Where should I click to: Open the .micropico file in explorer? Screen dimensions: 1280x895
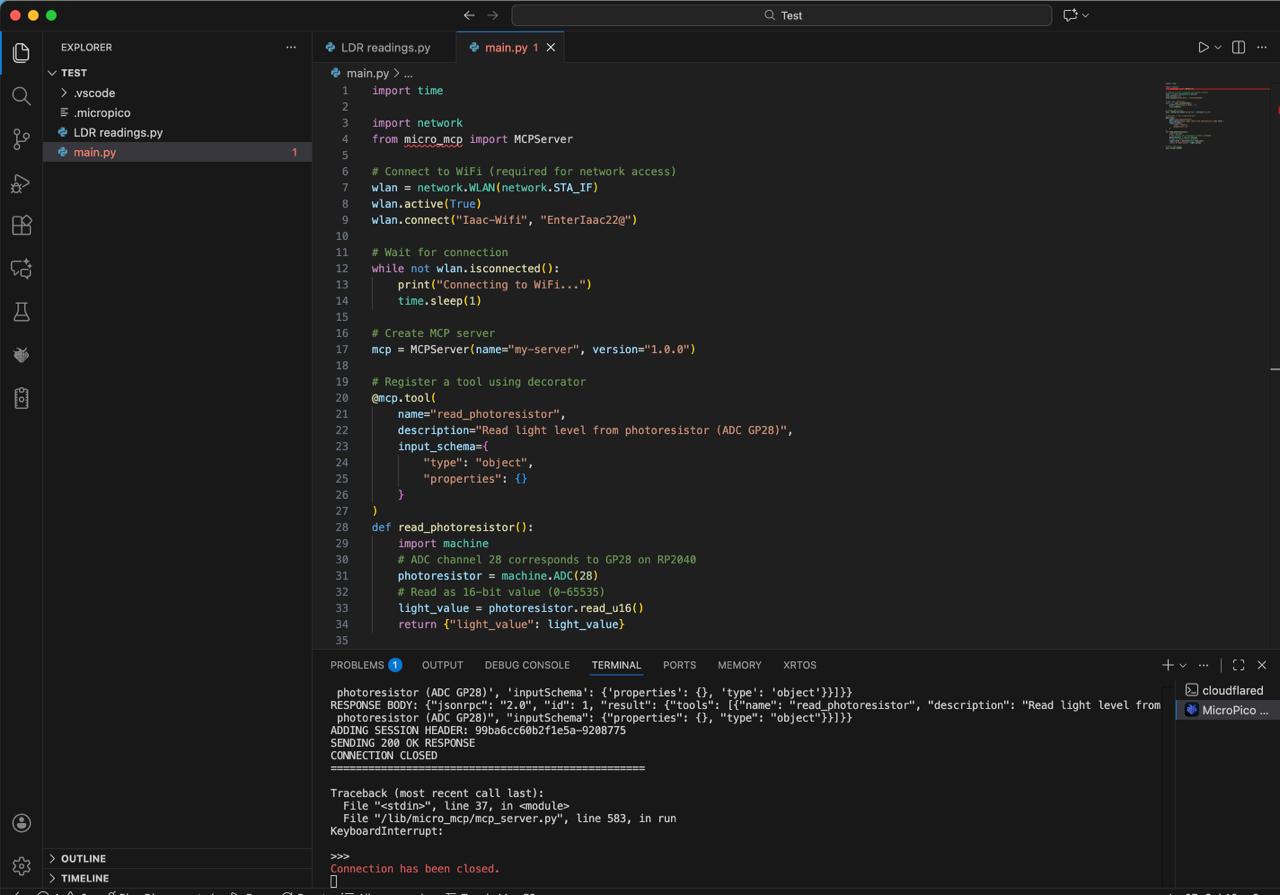(x=102, y=113)
